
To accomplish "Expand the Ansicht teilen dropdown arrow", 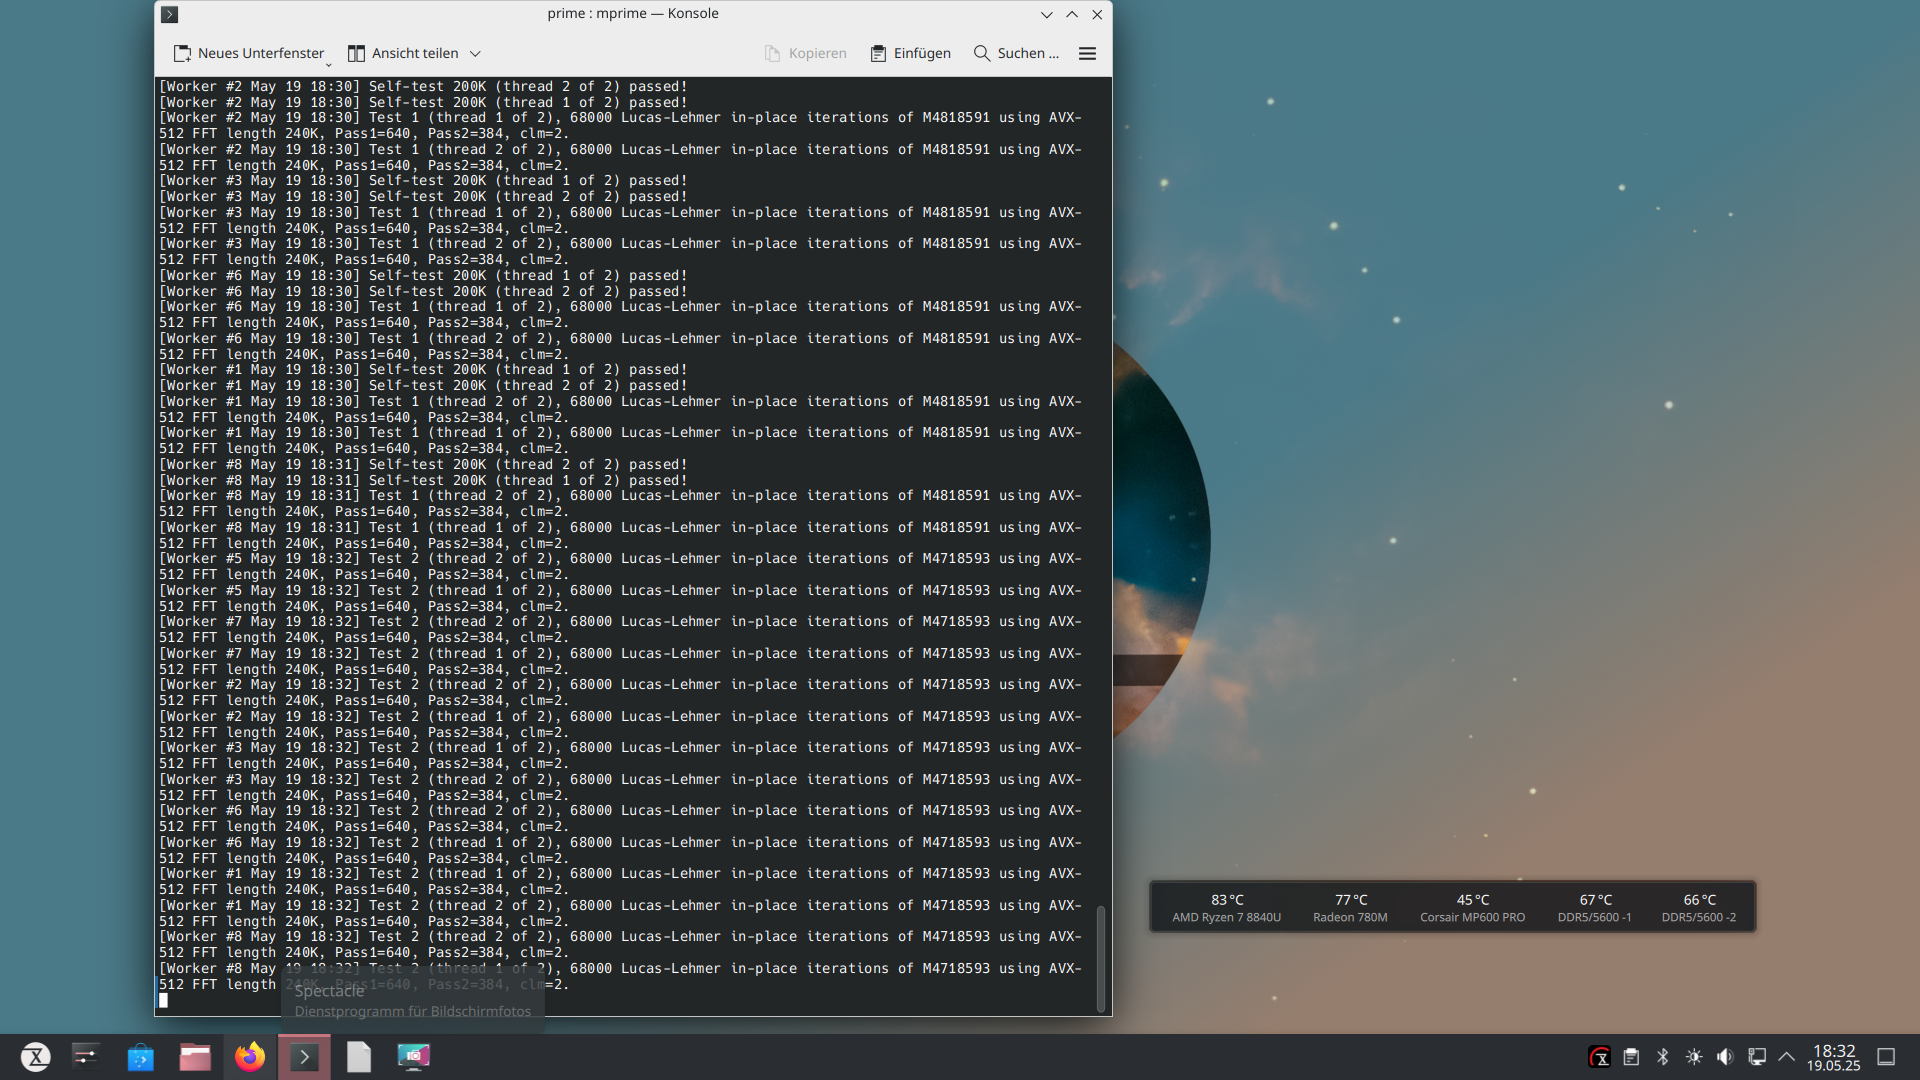I will pyautogui.click(x=476, y=54).
